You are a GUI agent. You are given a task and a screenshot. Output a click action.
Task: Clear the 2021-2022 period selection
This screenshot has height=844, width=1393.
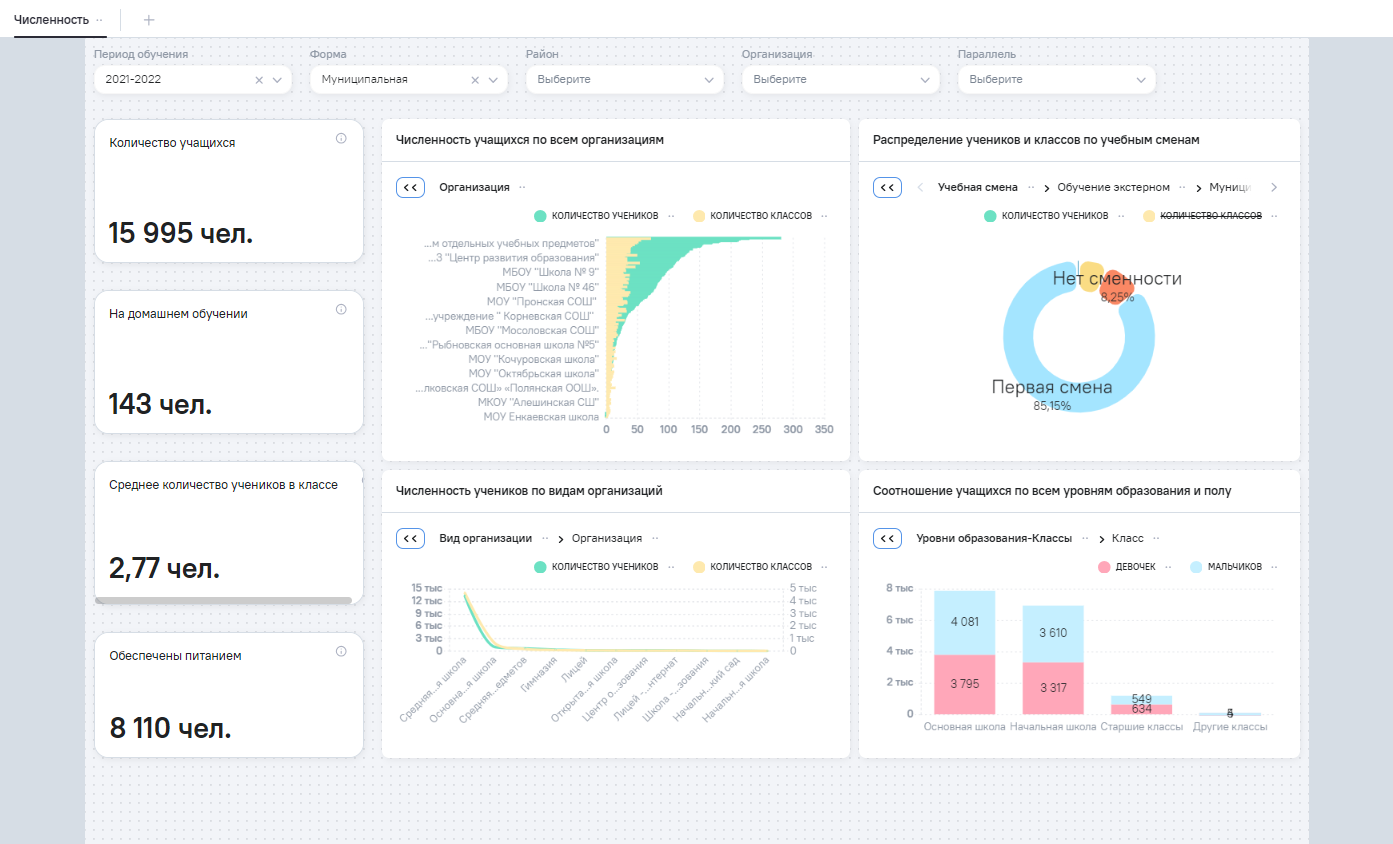pos(259,80)
